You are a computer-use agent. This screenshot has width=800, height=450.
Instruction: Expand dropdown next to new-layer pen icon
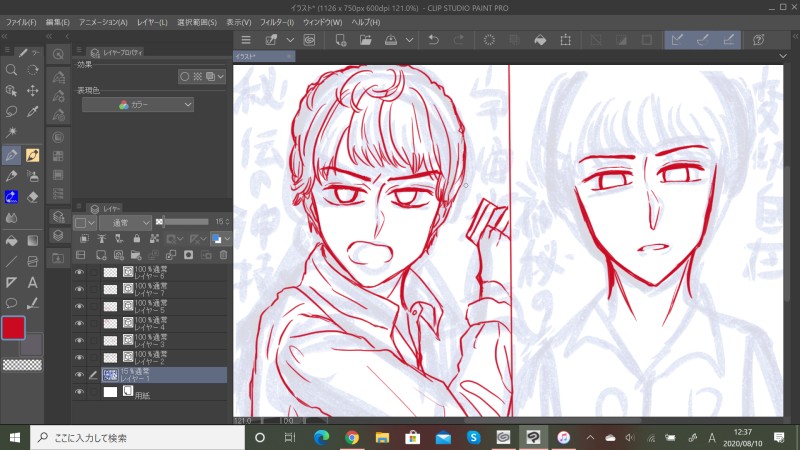[290, 40]
